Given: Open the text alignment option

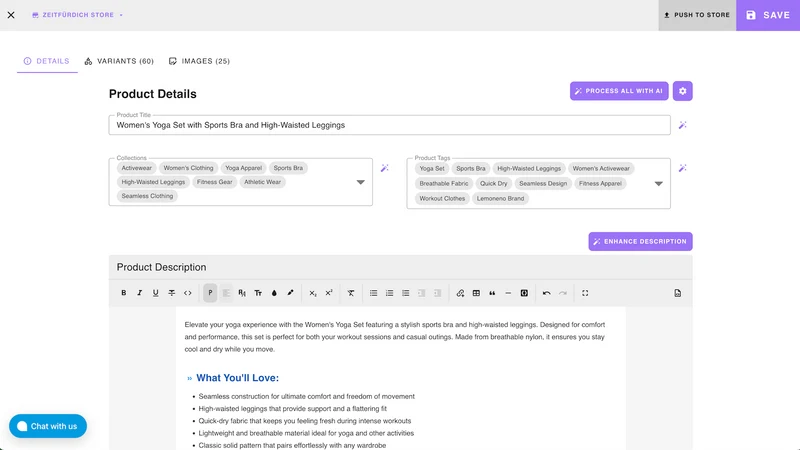Looking at the screenshot, I should point(226,293).
